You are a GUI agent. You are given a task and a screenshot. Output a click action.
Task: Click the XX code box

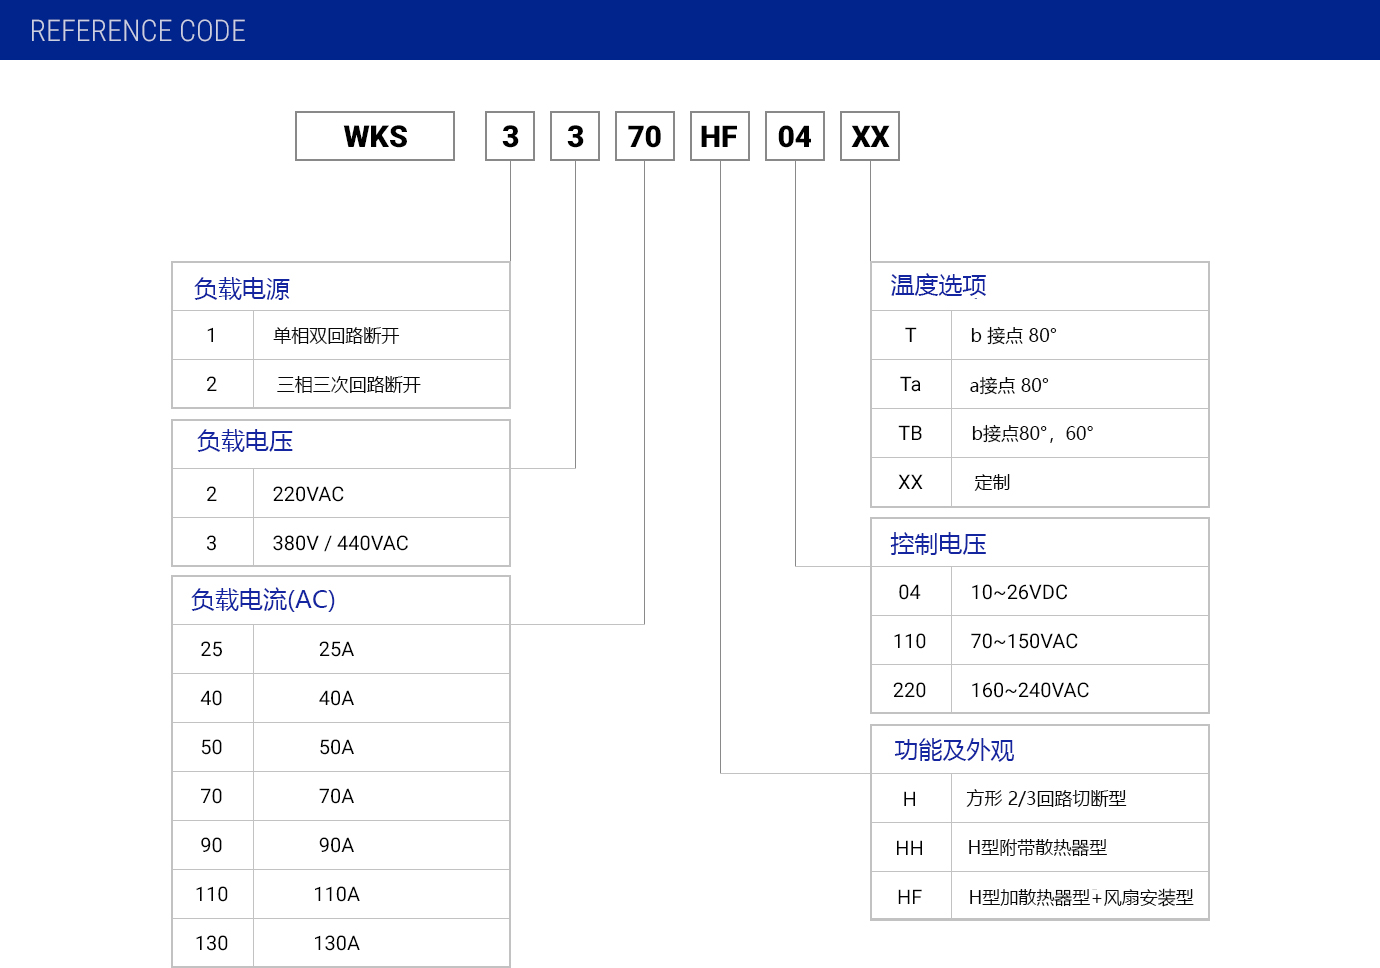(869, 136)
